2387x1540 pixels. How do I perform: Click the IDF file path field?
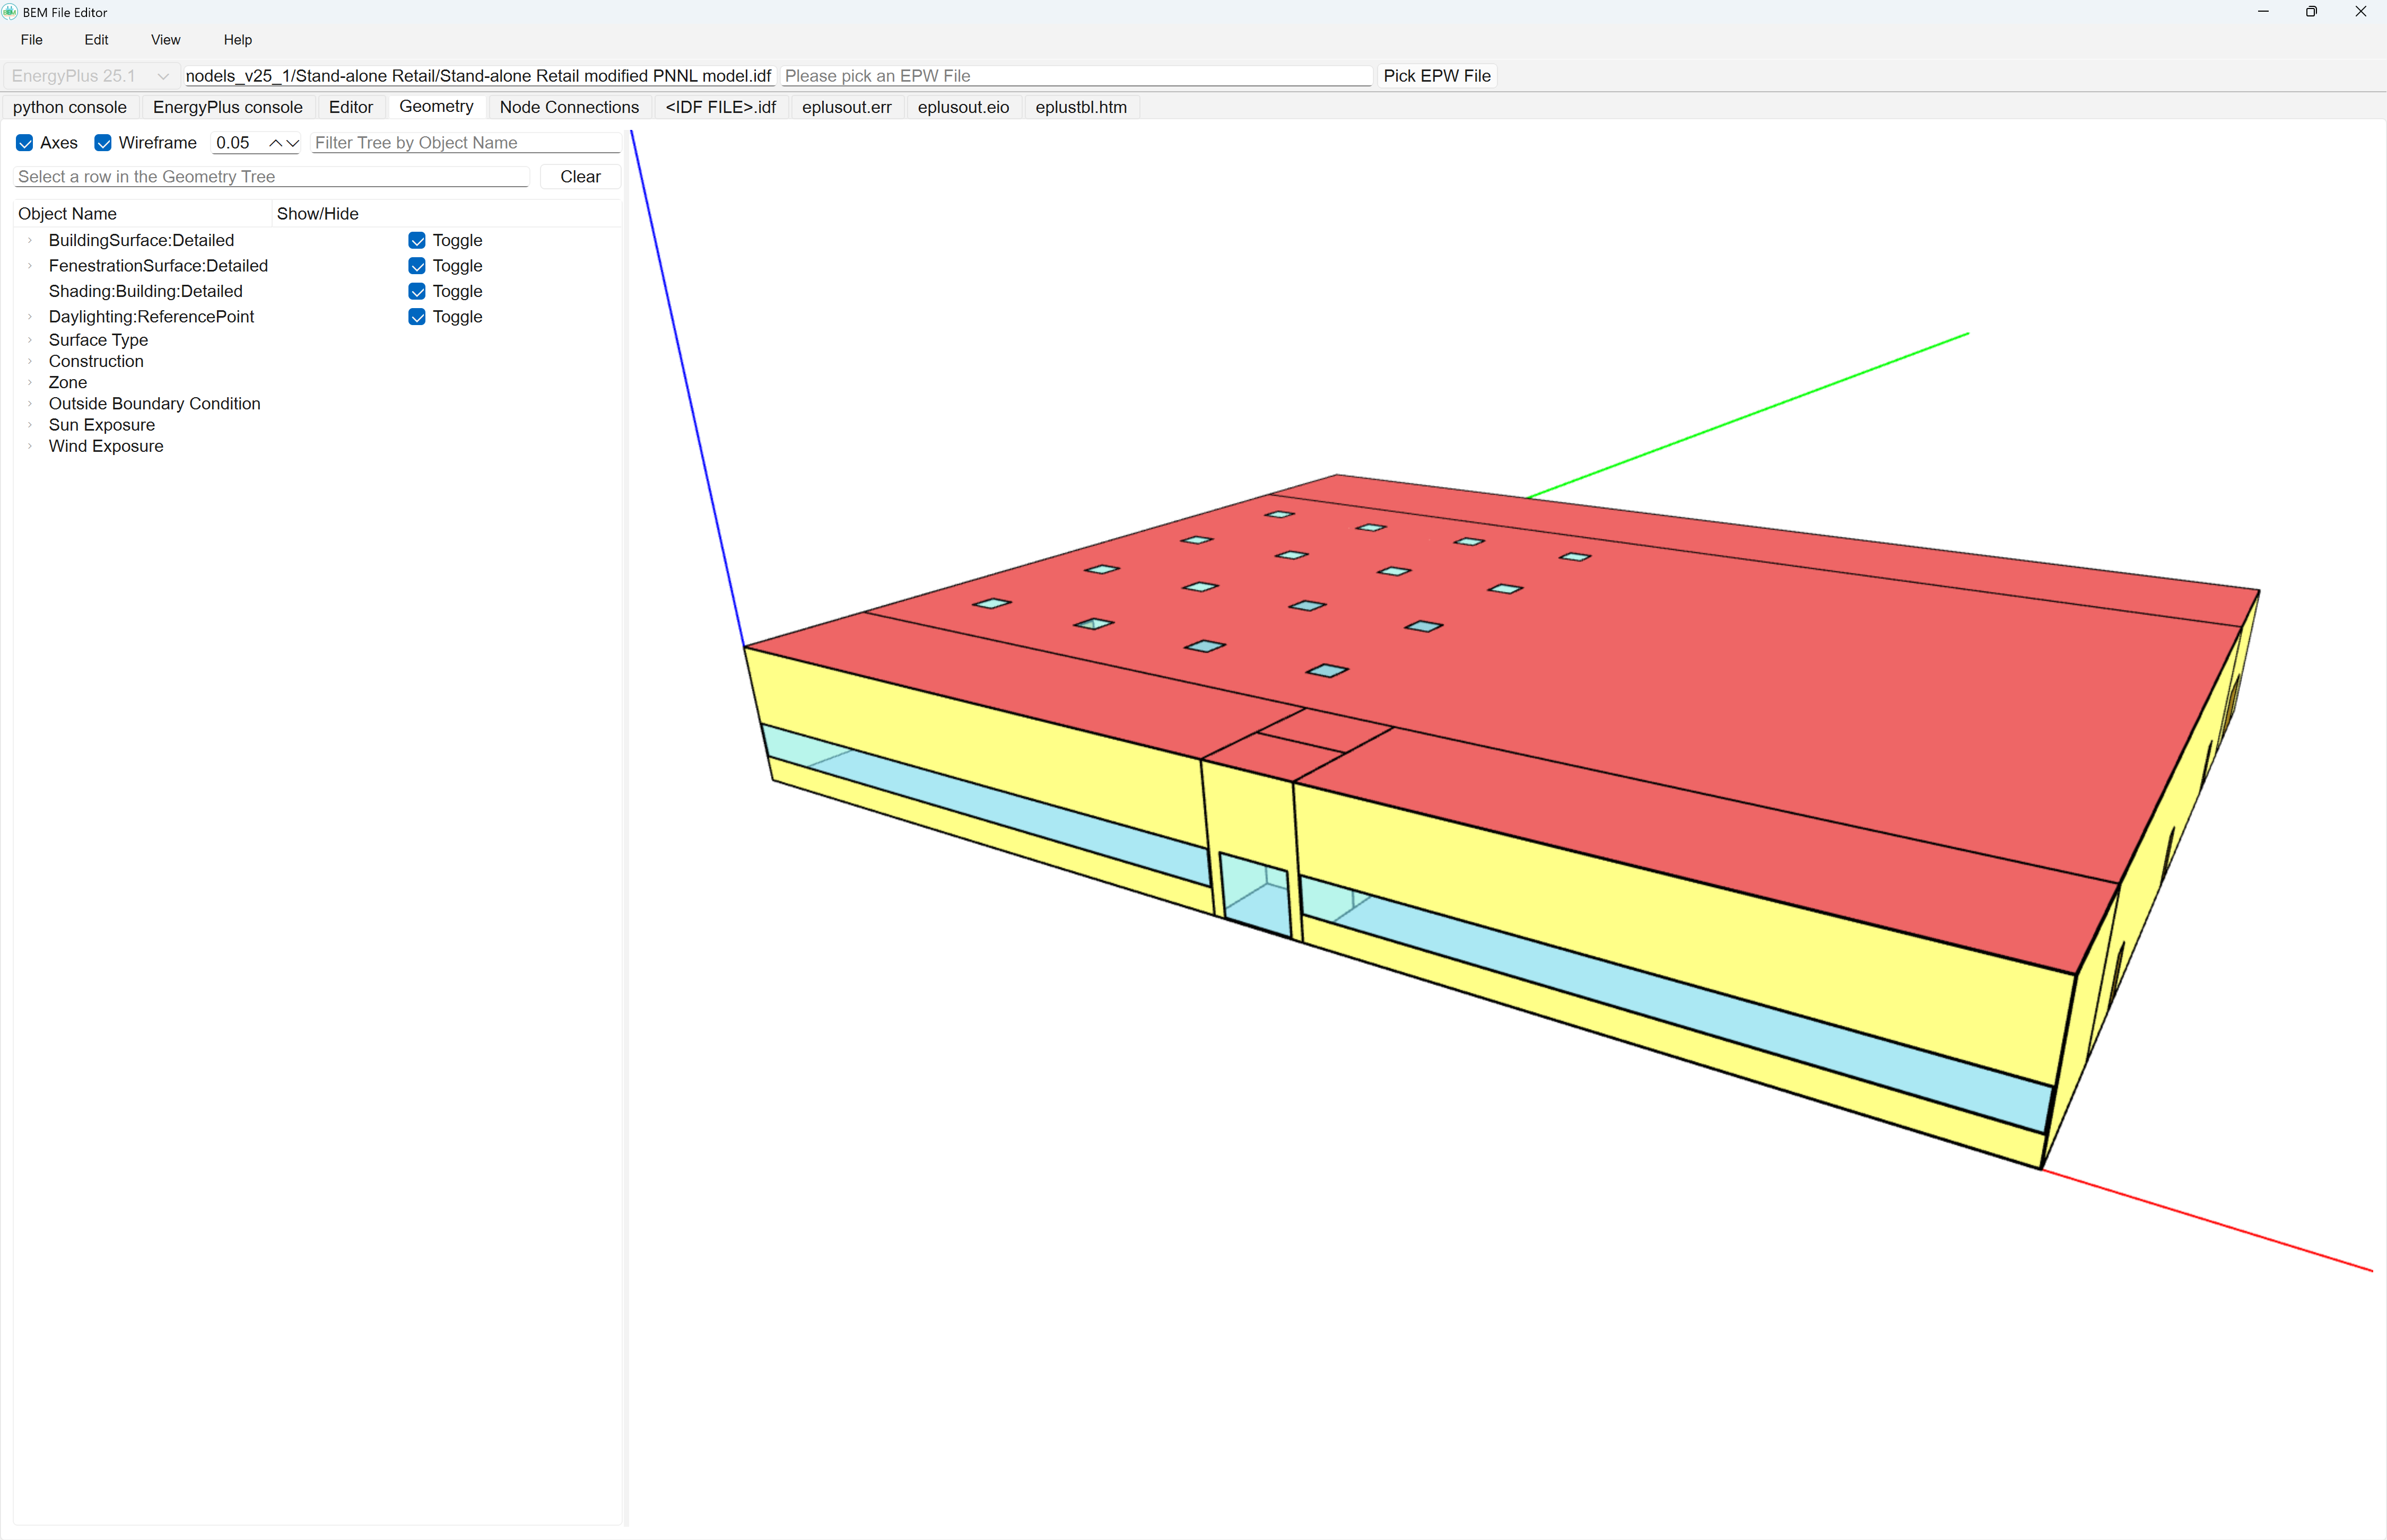point(479,76)
